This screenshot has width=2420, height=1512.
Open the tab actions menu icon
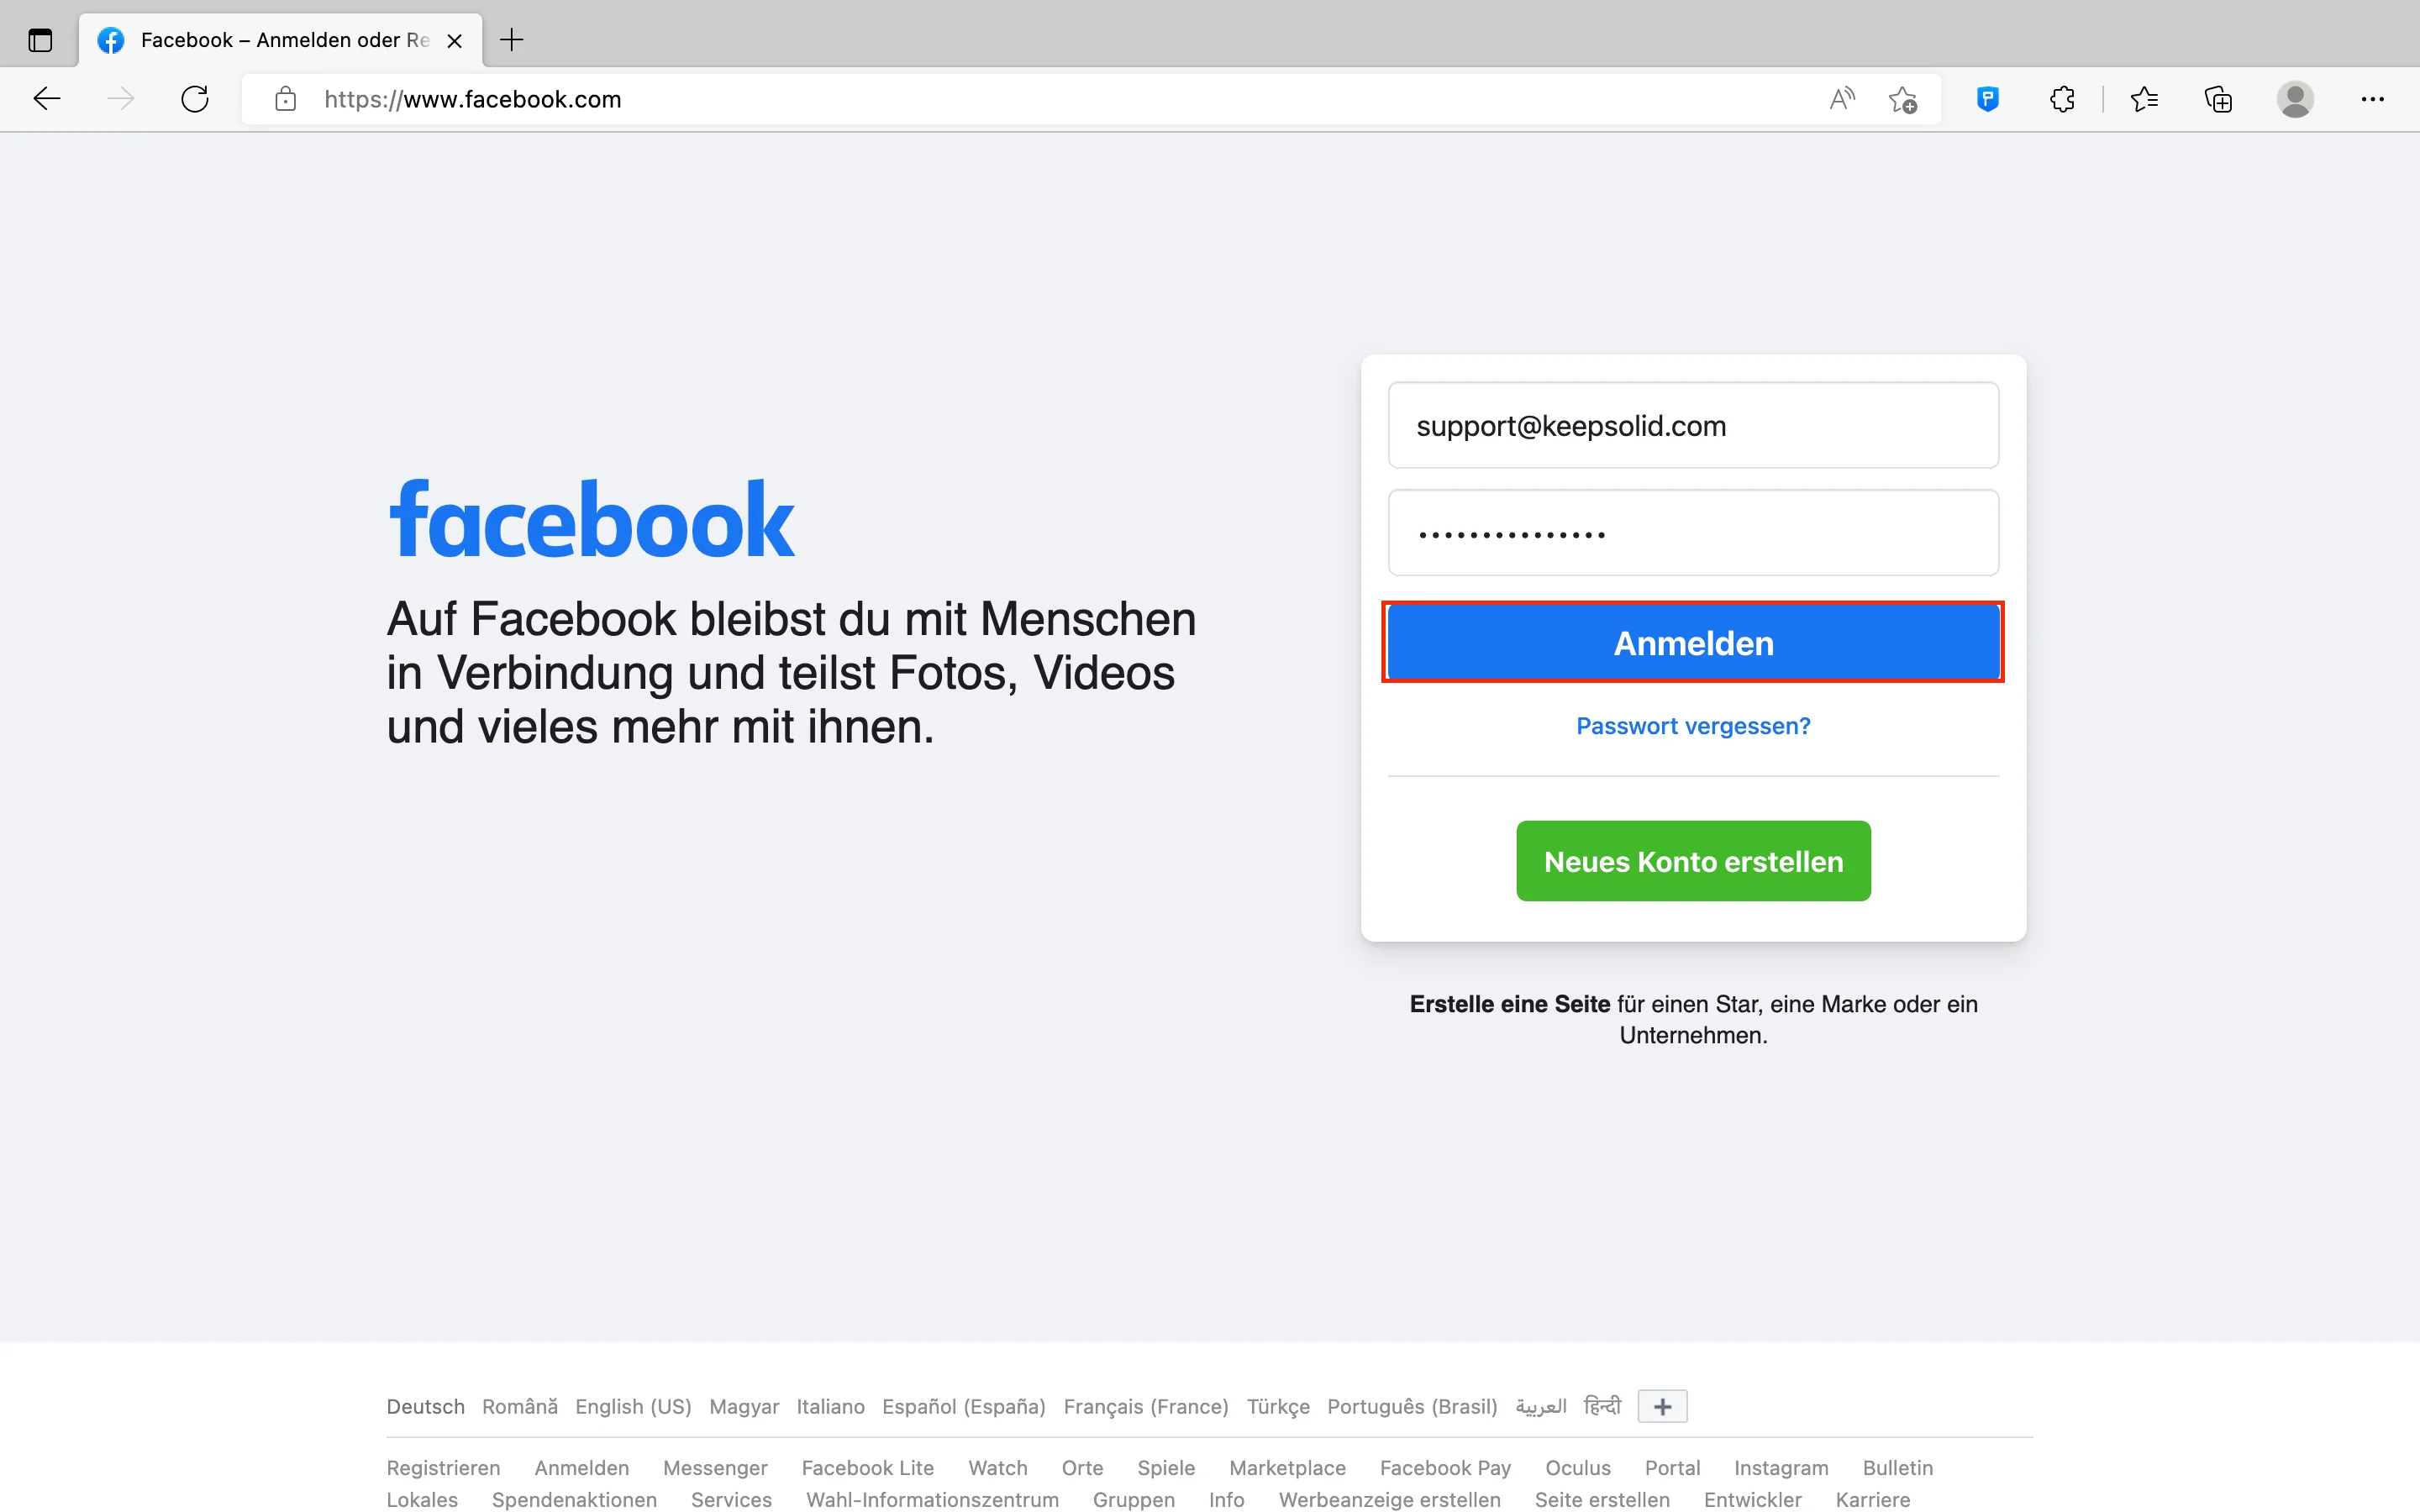pyautogui.click(x=40, y=40)
